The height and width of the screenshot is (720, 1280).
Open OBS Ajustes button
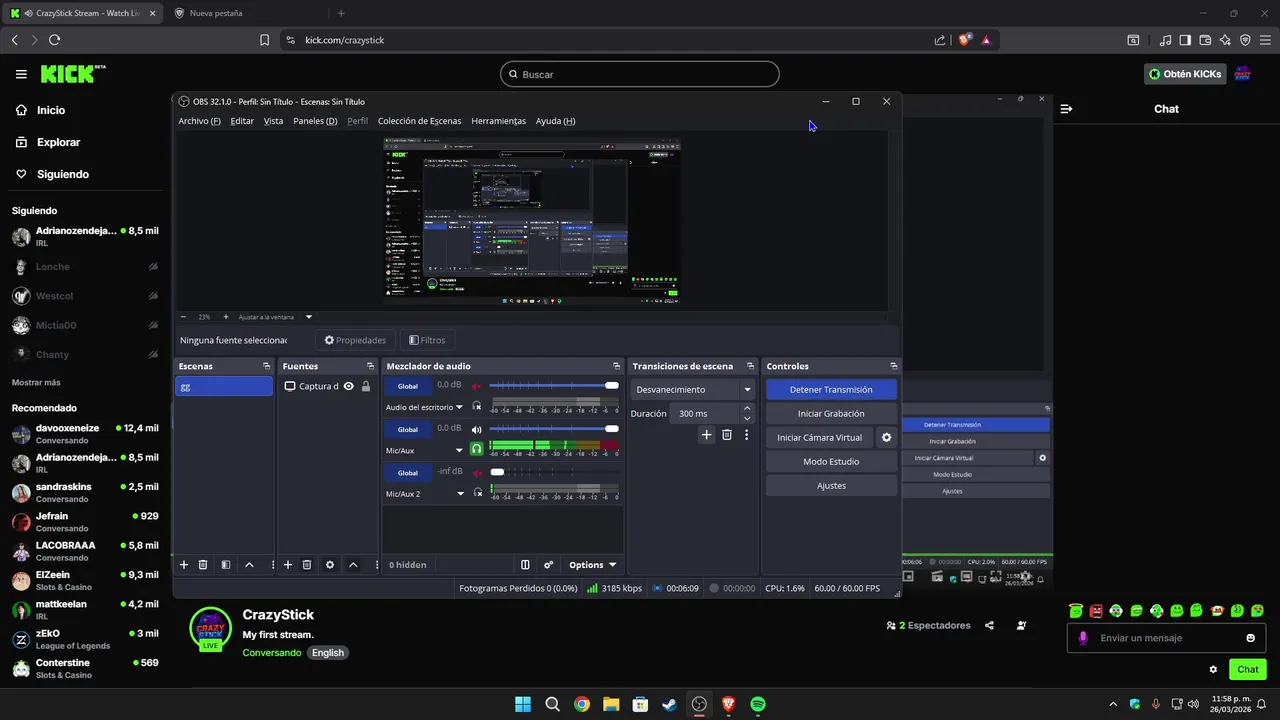(x=831, y=486)
